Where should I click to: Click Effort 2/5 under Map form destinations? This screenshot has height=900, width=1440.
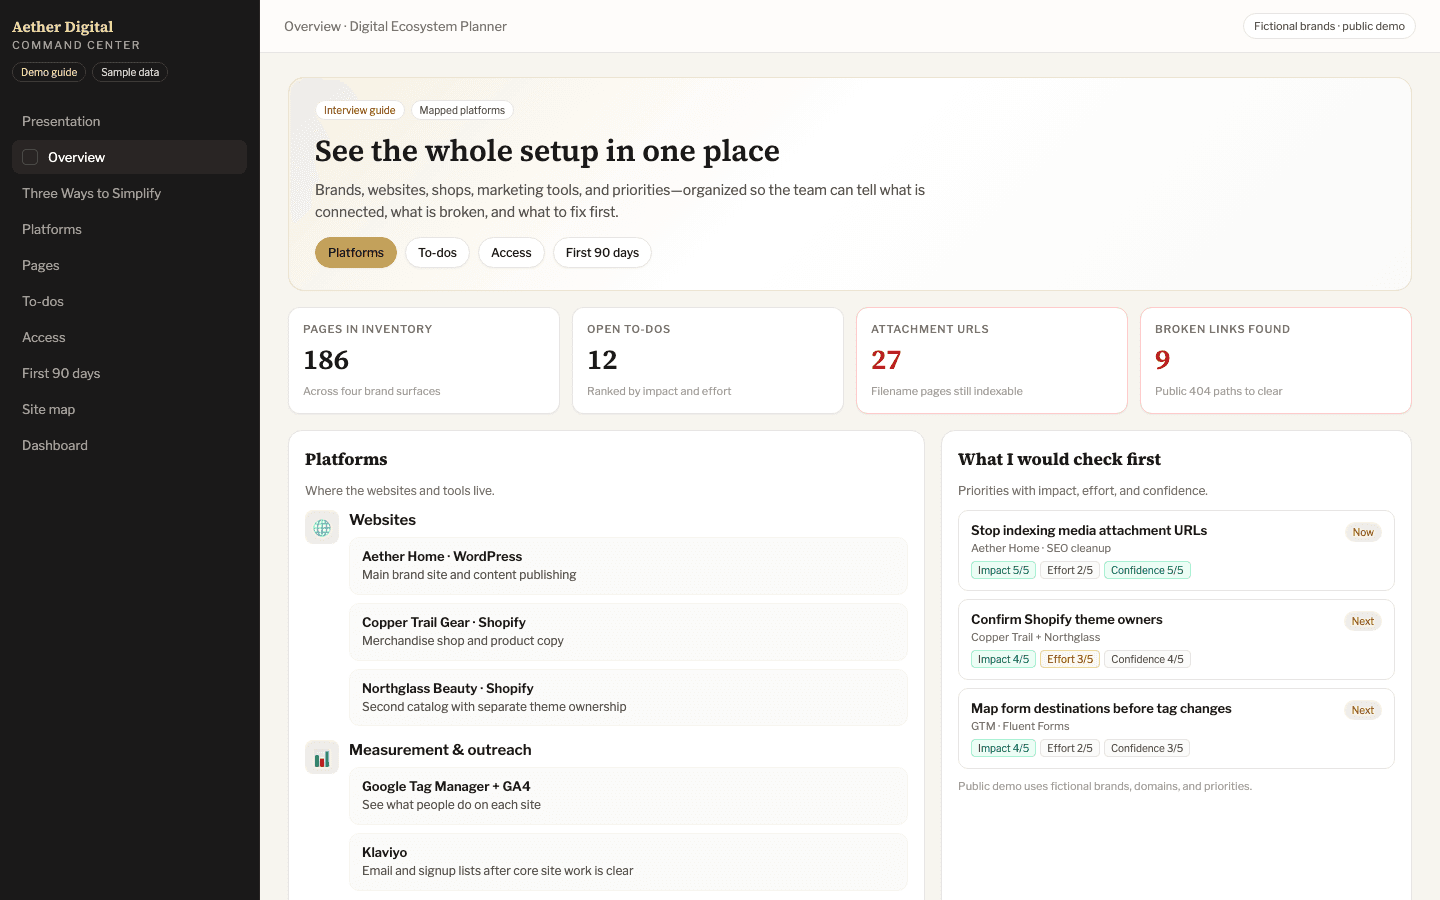[x=1070, y=748]
